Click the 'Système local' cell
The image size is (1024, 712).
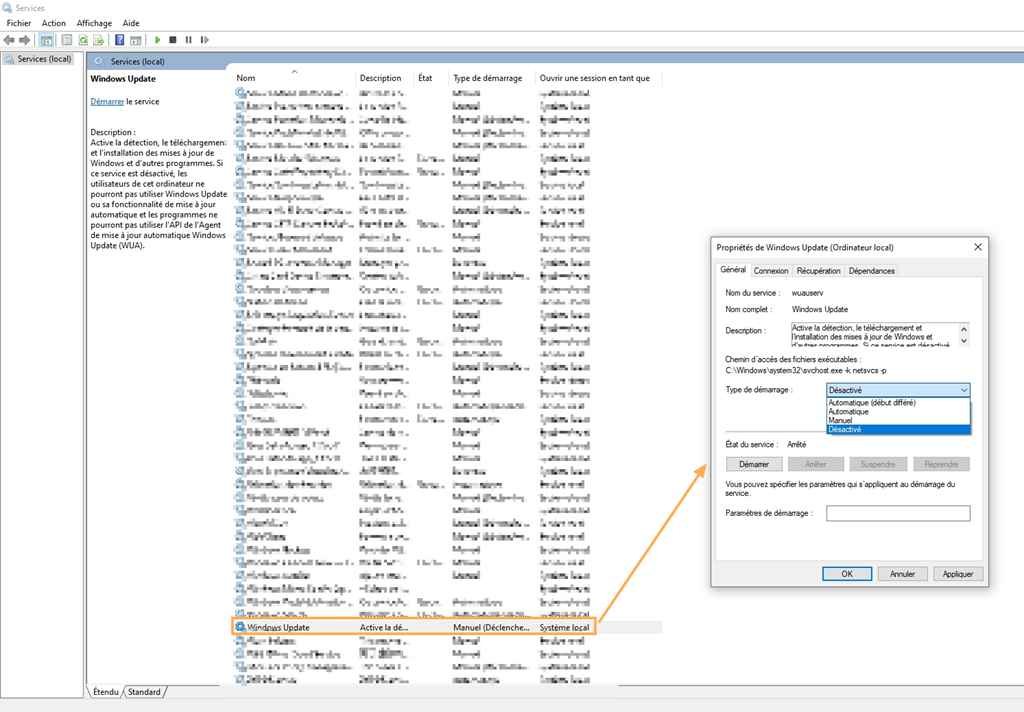click(564, 627)
